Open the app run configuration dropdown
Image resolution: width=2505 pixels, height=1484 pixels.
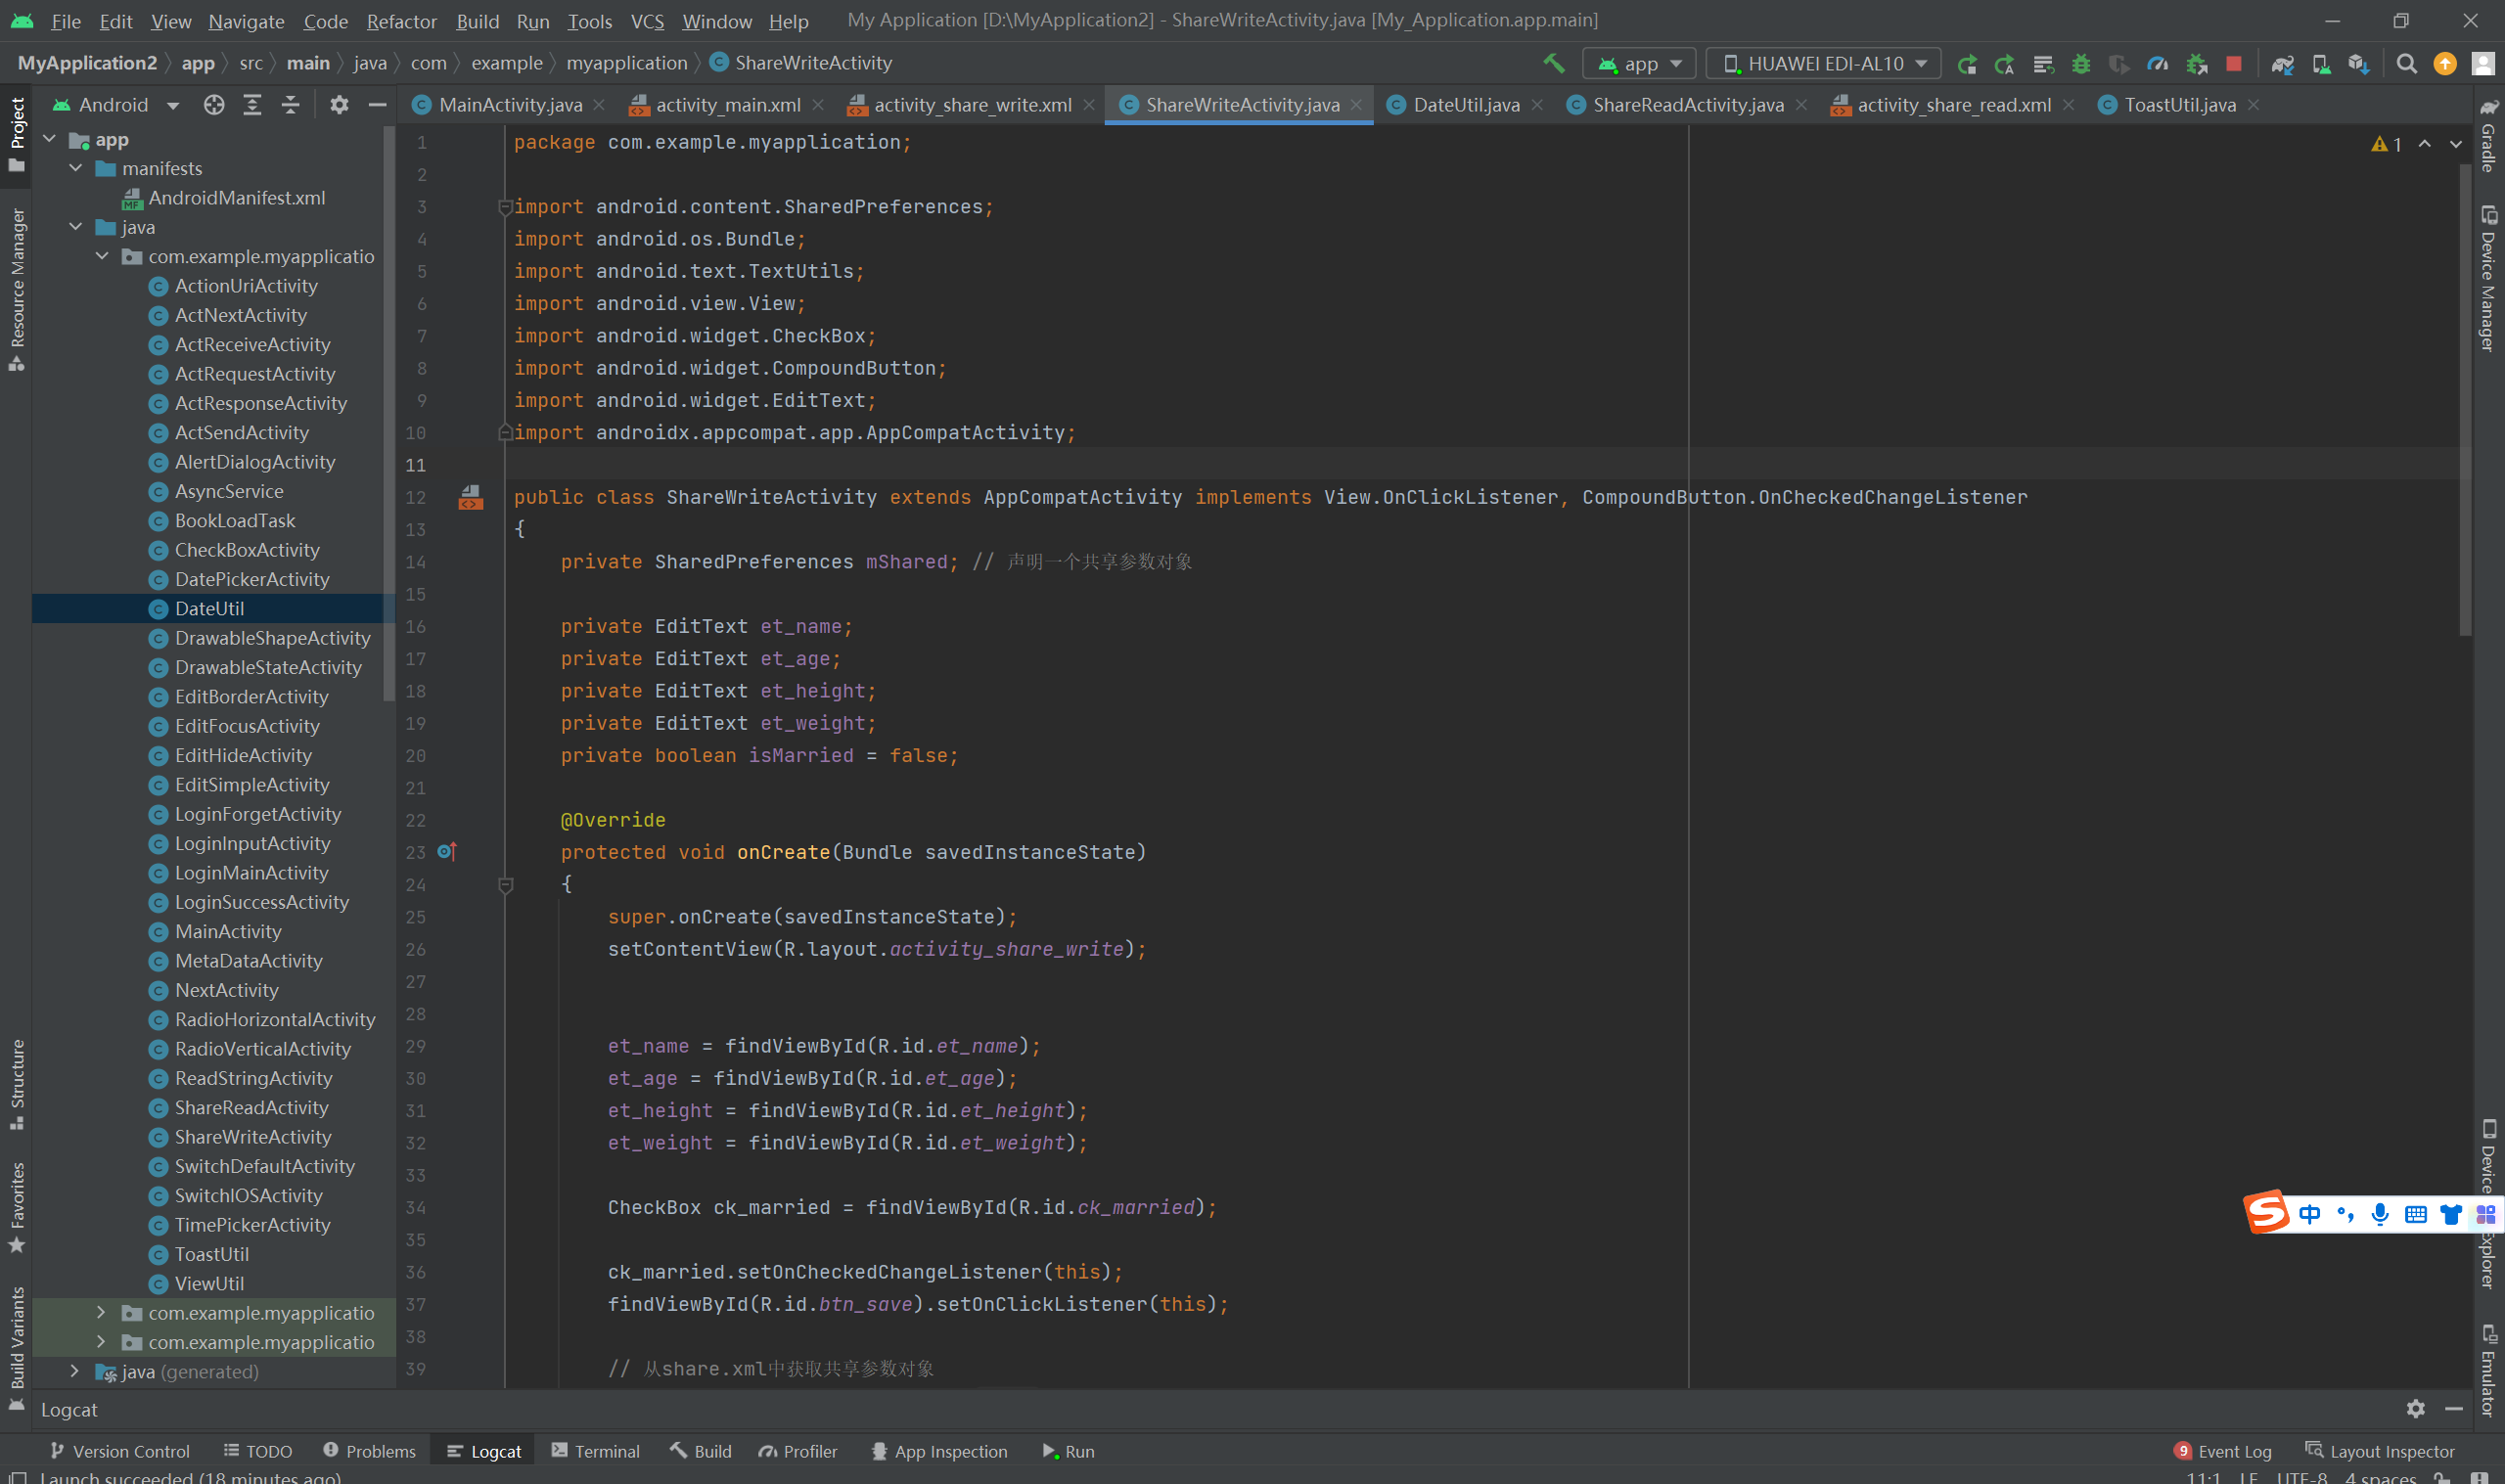pos(1640,63)
